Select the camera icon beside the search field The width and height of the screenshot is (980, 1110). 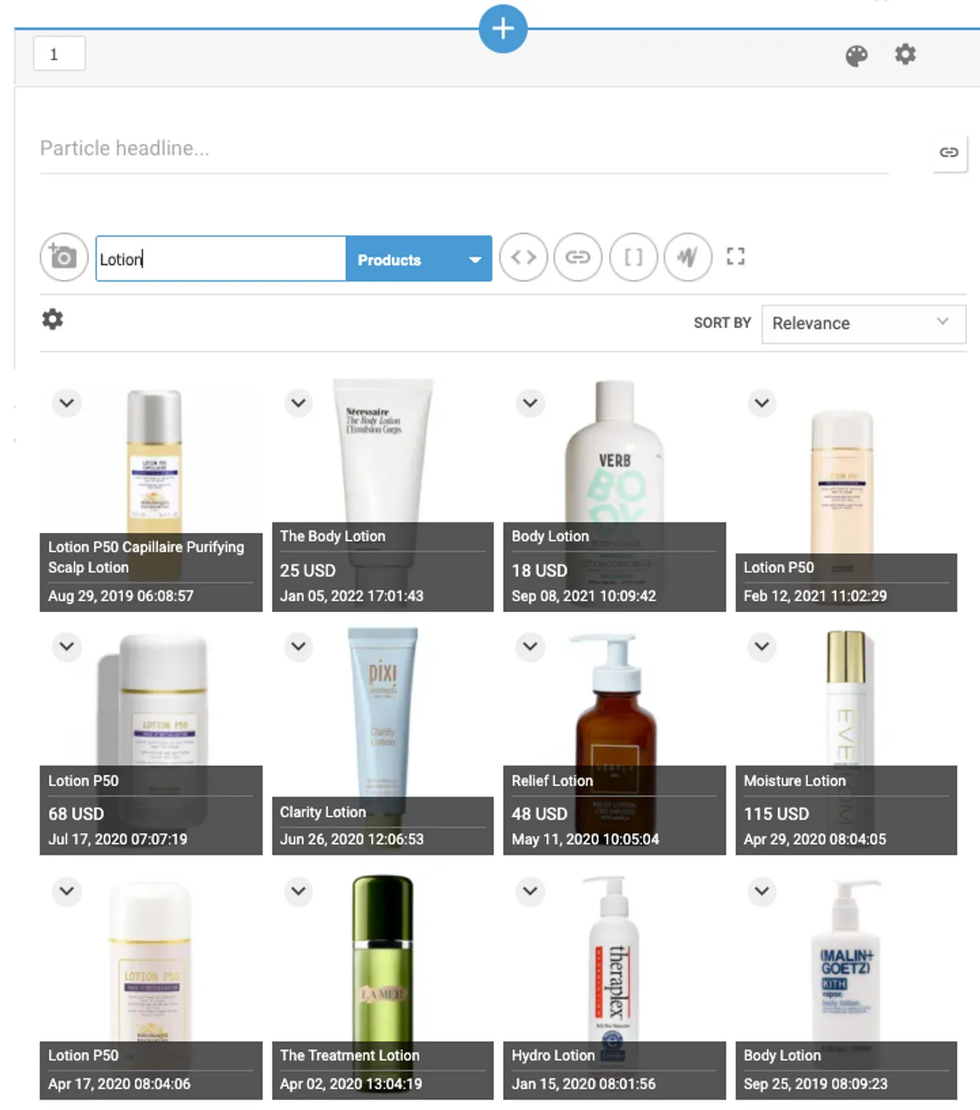pyautogui.click(x=63, y=257)
